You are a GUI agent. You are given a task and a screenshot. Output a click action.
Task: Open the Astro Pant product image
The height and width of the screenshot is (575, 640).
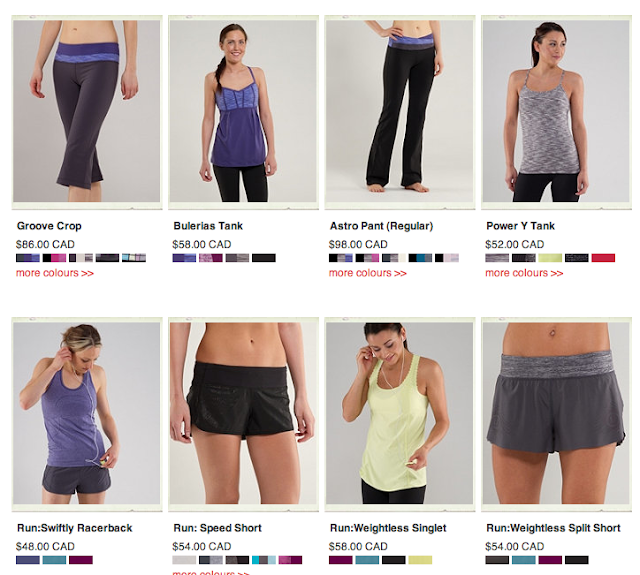400,111
